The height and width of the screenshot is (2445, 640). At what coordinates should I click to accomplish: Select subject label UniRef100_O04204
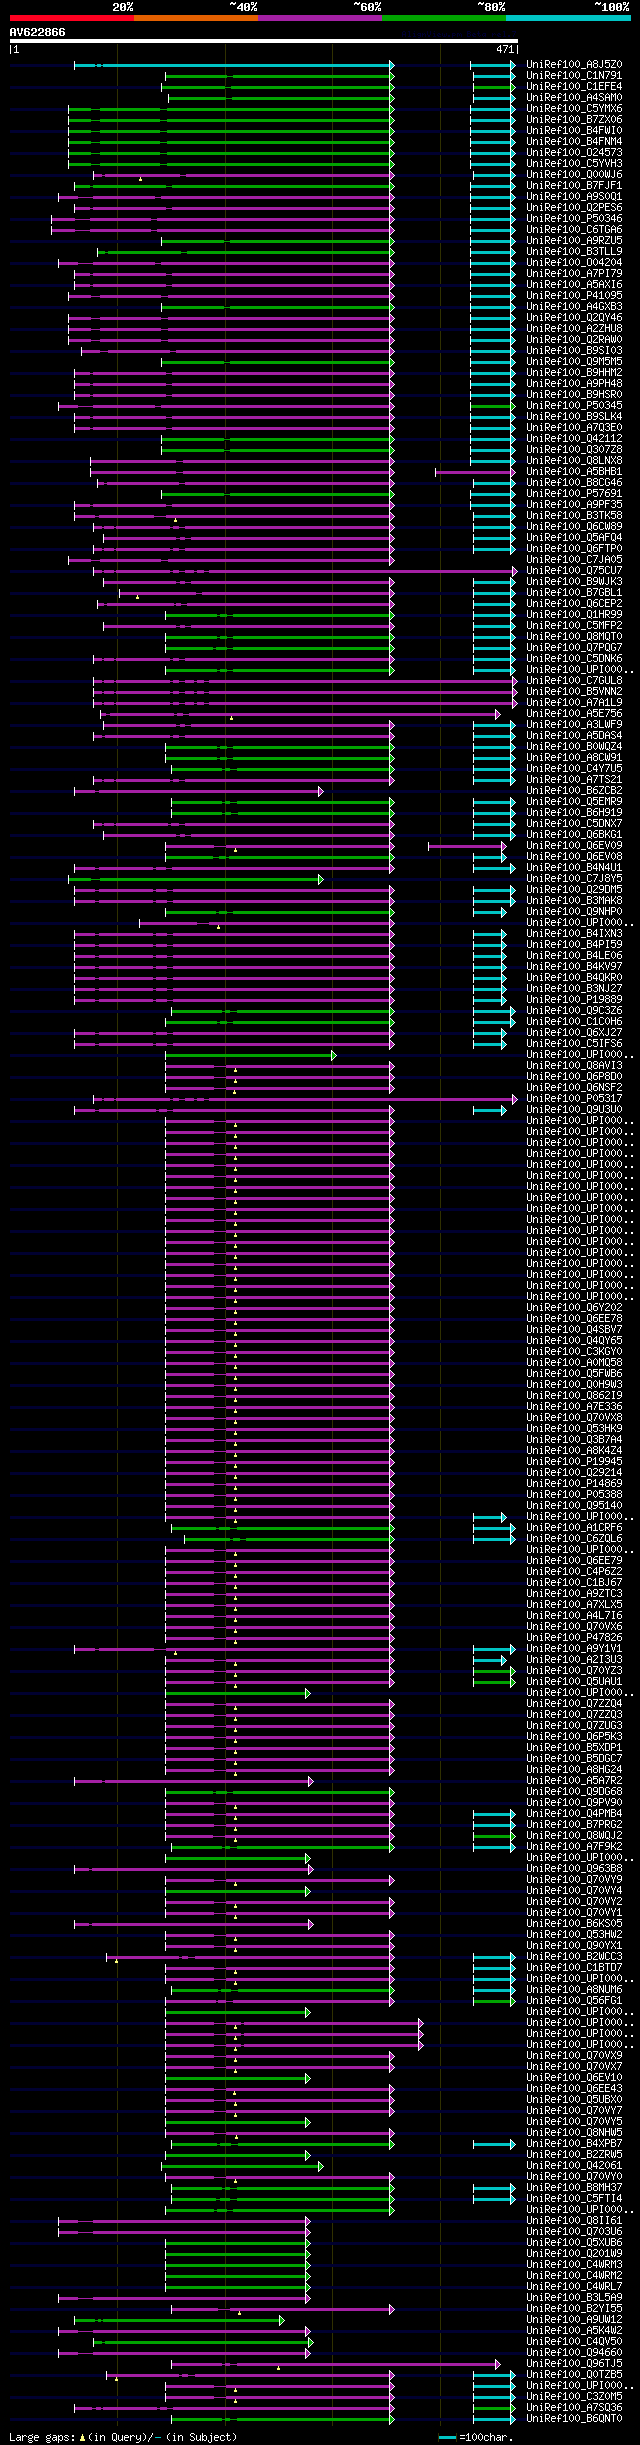[x=574, y=263]
